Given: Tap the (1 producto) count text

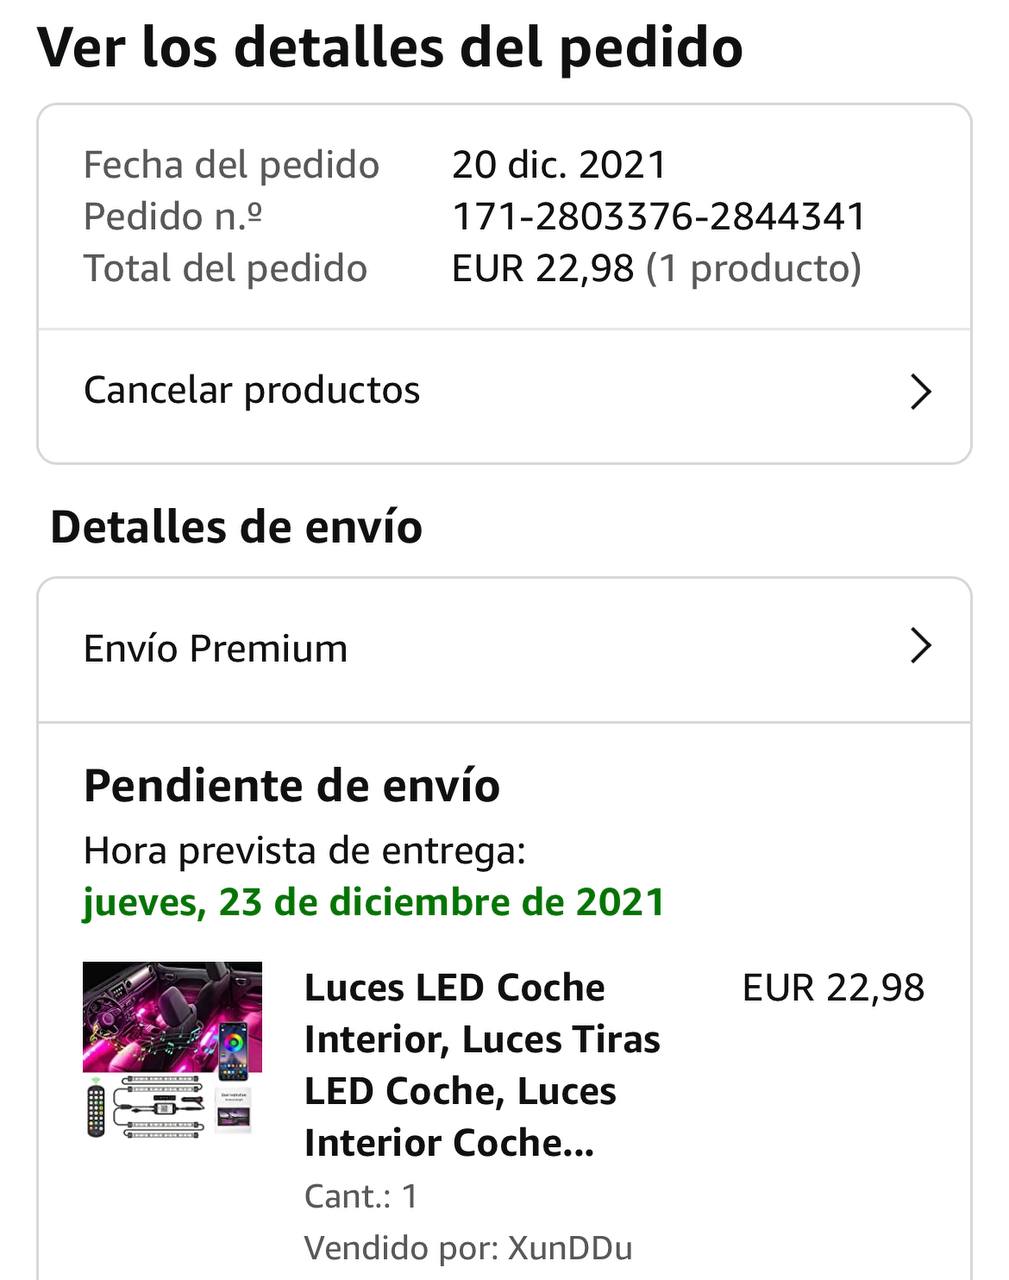Looking at the screenshot, I should (753, 269).
